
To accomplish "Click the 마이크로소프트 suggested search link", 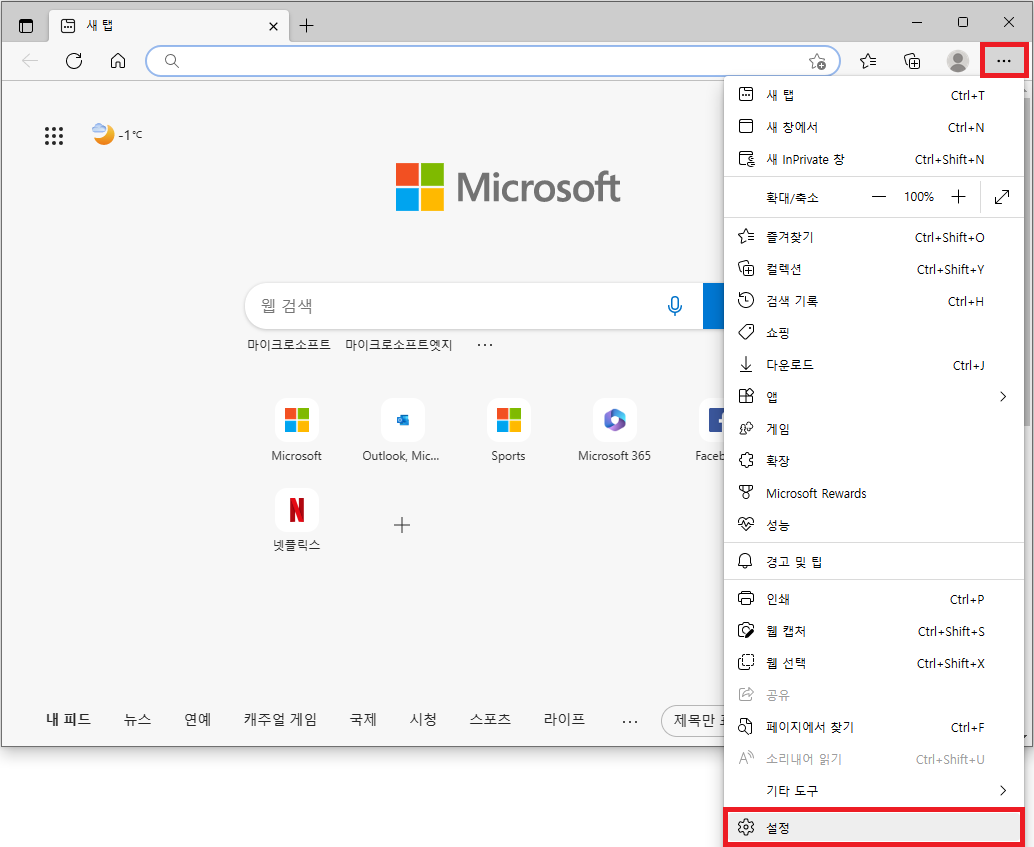I will [x=289, y=344].
